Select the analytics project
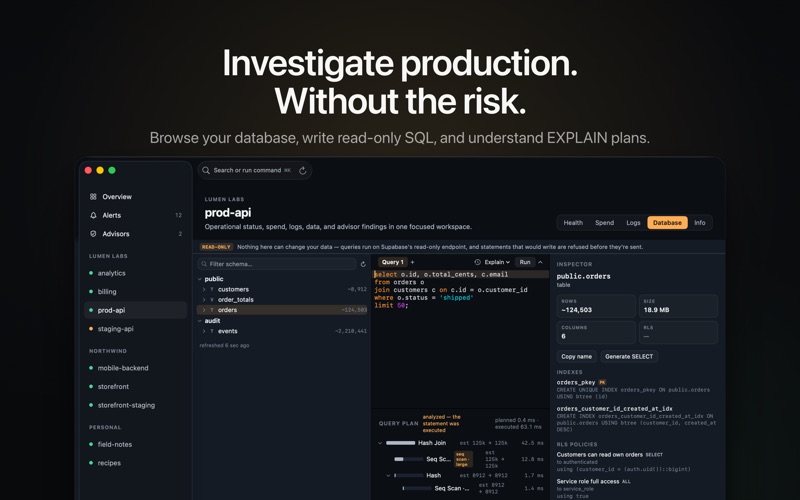This screenshot has height=500, width=800. [x=136, y=273]
